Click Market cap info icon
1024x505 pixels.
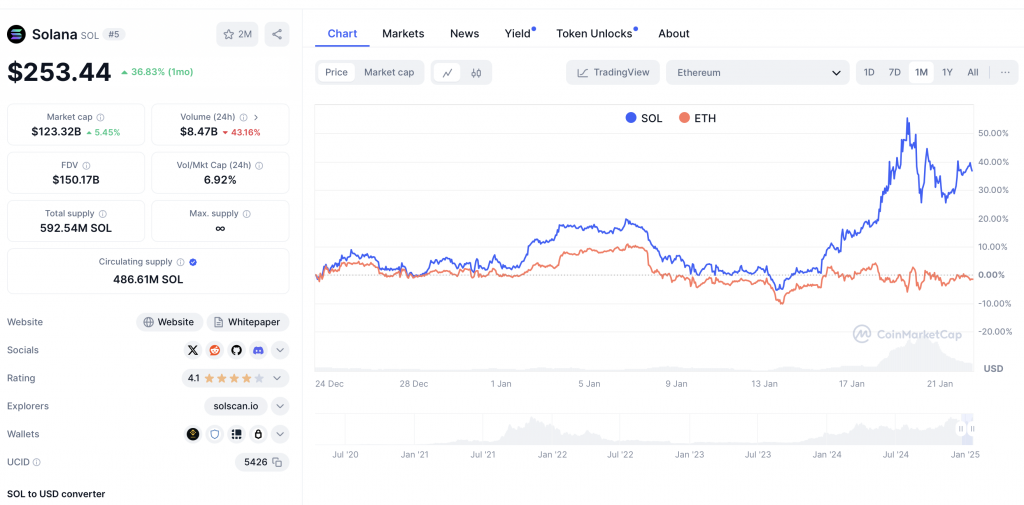pos(101,118)
